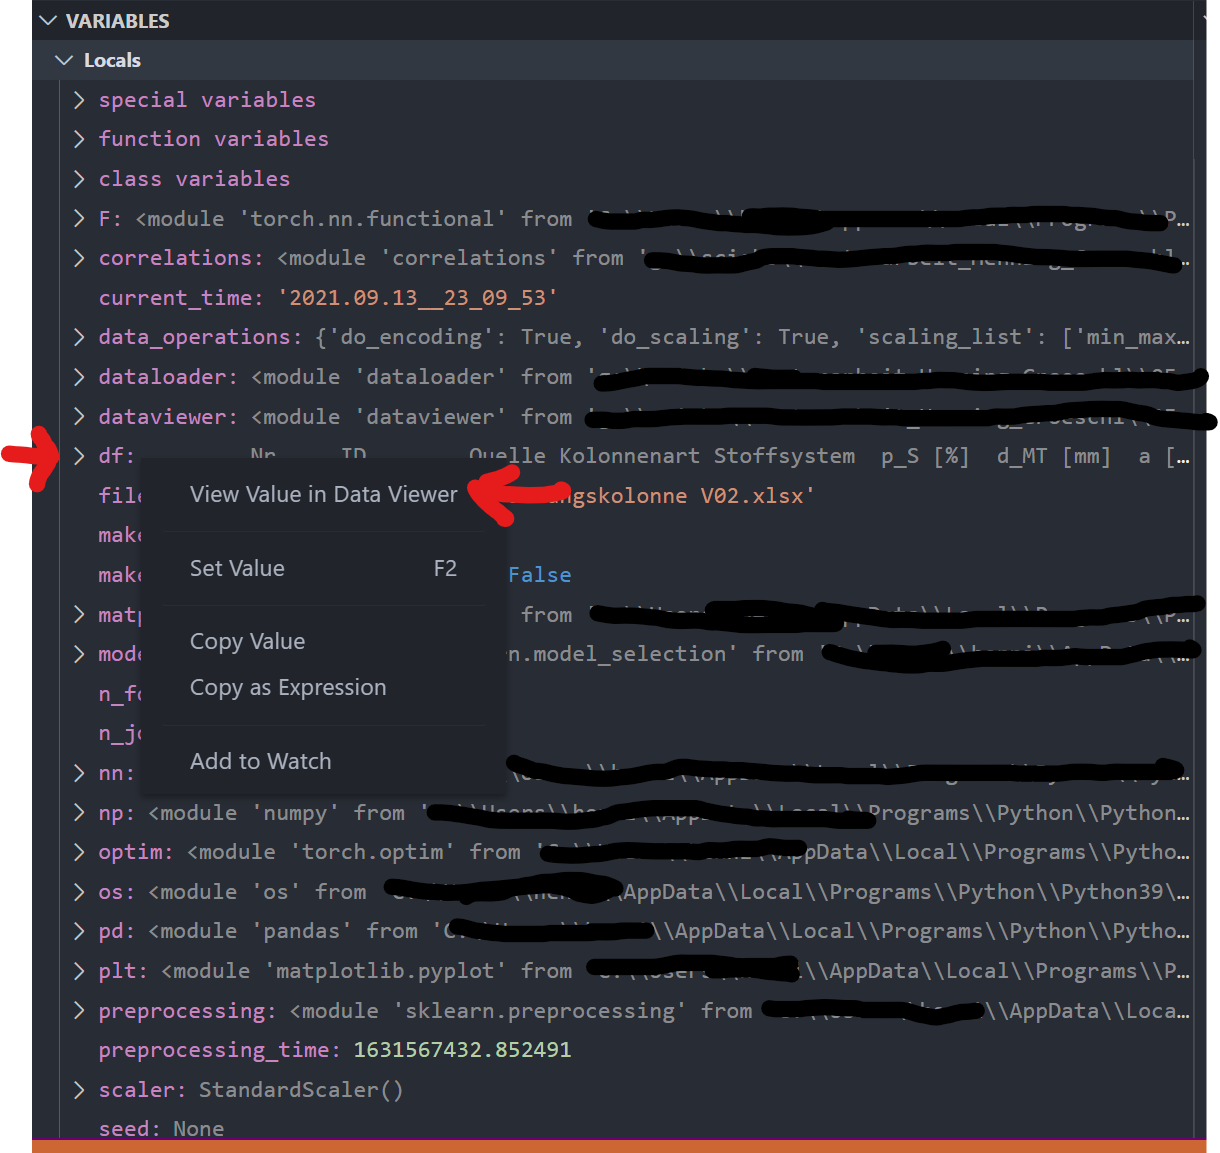Expand the df dataframe variable
The height and width of the screenshot is (1153, 1220).
click(x=79, y=455)
